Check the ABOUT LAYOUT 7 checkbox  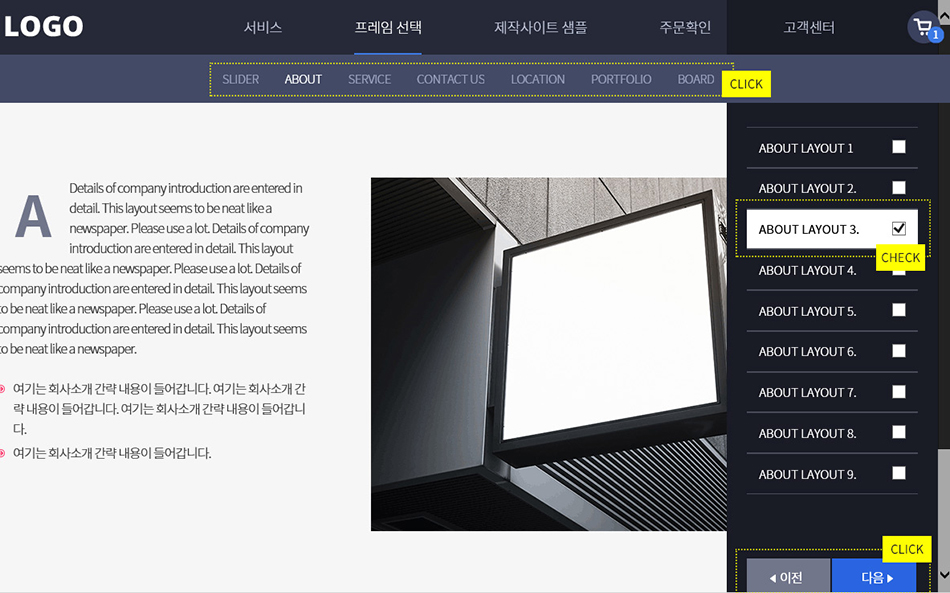899,392
